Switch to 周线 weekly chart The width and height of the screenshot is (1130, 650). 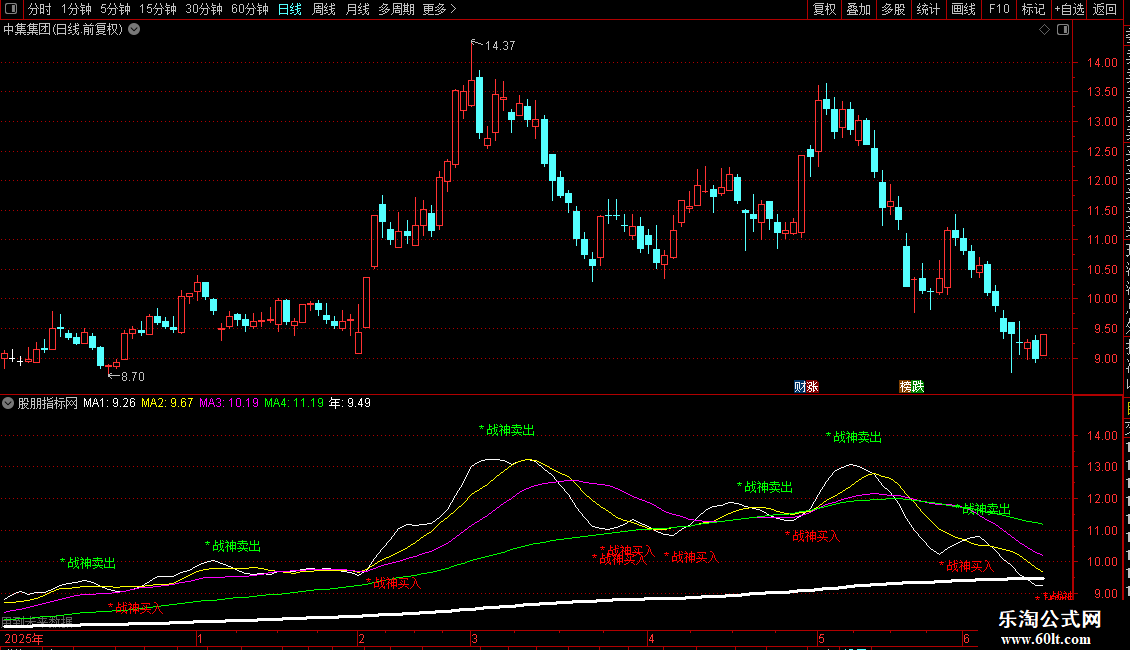(324, 9)
